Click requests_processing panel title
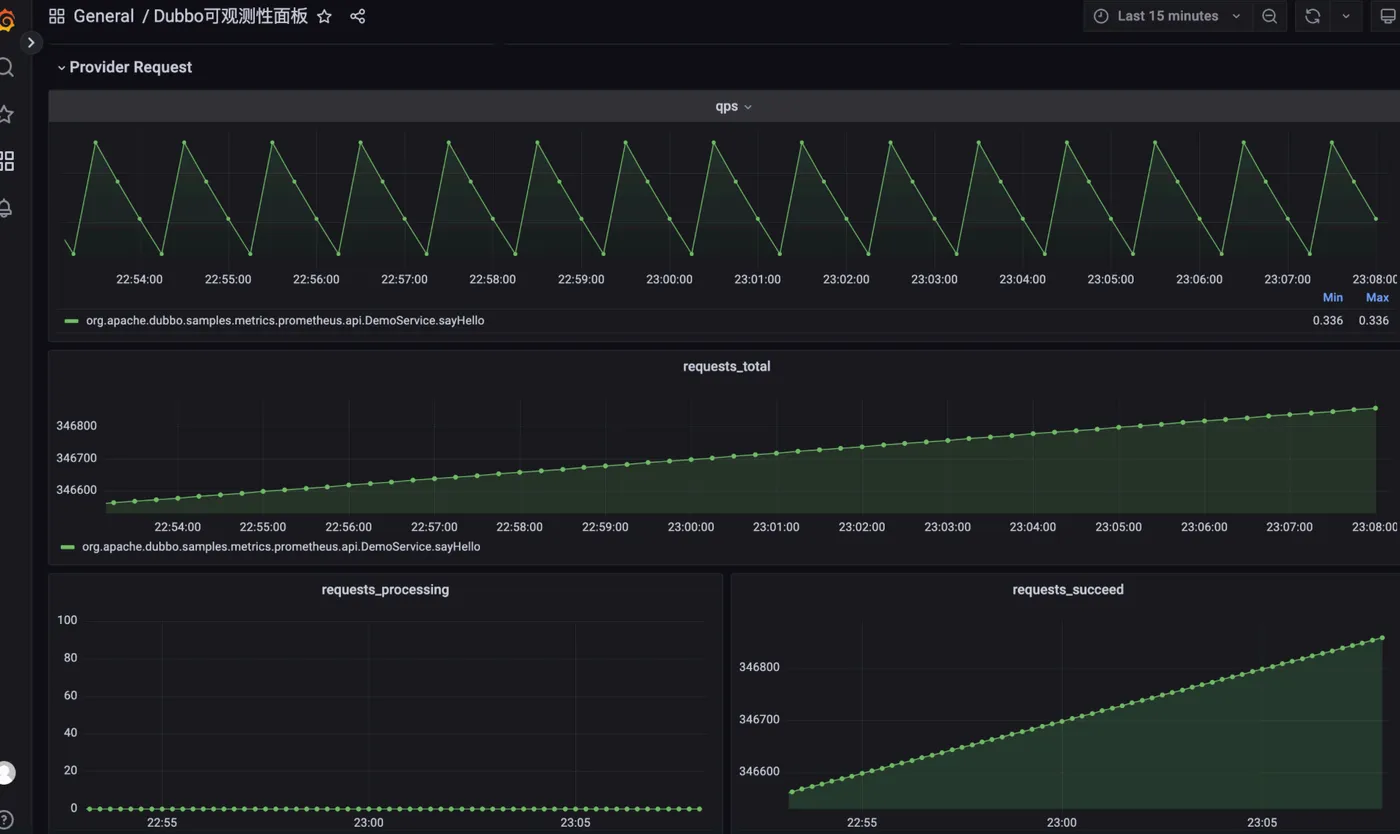The height and width of the screenshot is (834, 1400). pos(385,589)
